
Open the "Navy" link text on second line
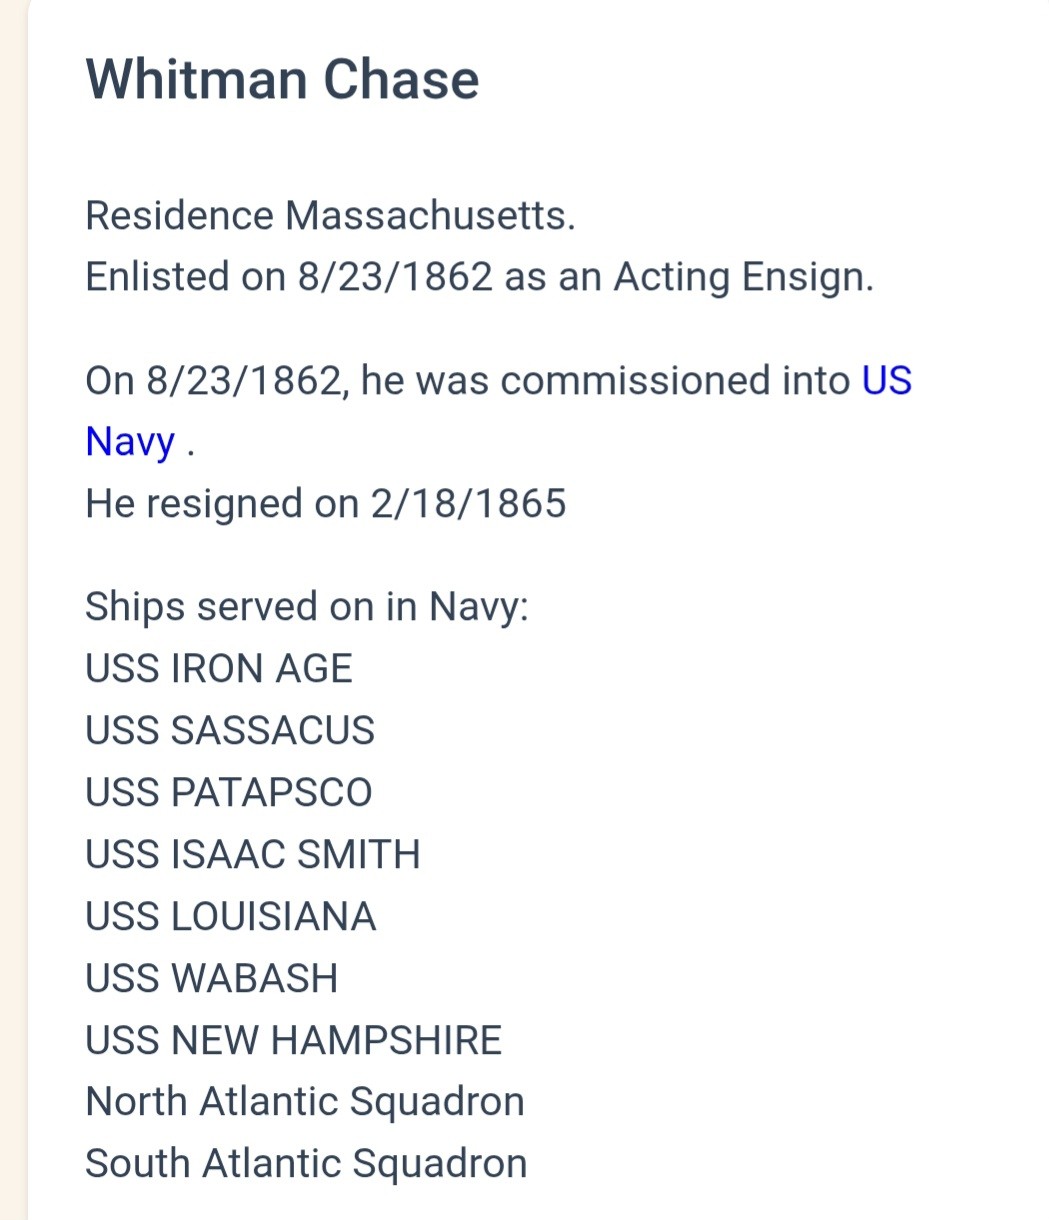(x=130, y=442)
